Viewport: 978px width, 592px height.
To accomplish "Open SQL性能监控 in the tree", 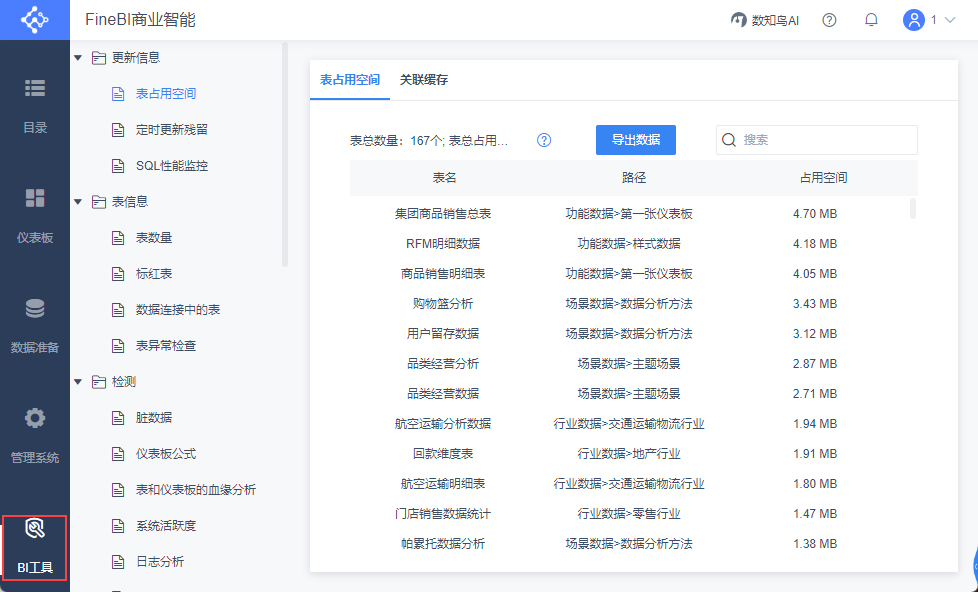I will [x=172, y=166].
